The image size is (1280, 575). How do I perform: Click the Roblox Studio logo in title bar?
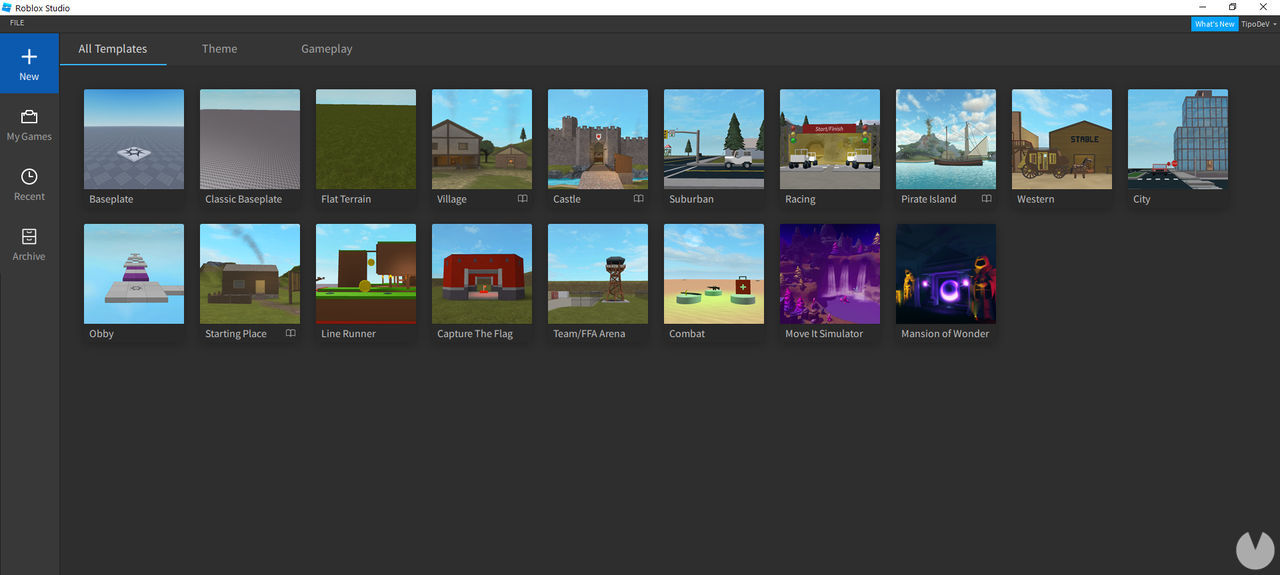tap(7, 7)
